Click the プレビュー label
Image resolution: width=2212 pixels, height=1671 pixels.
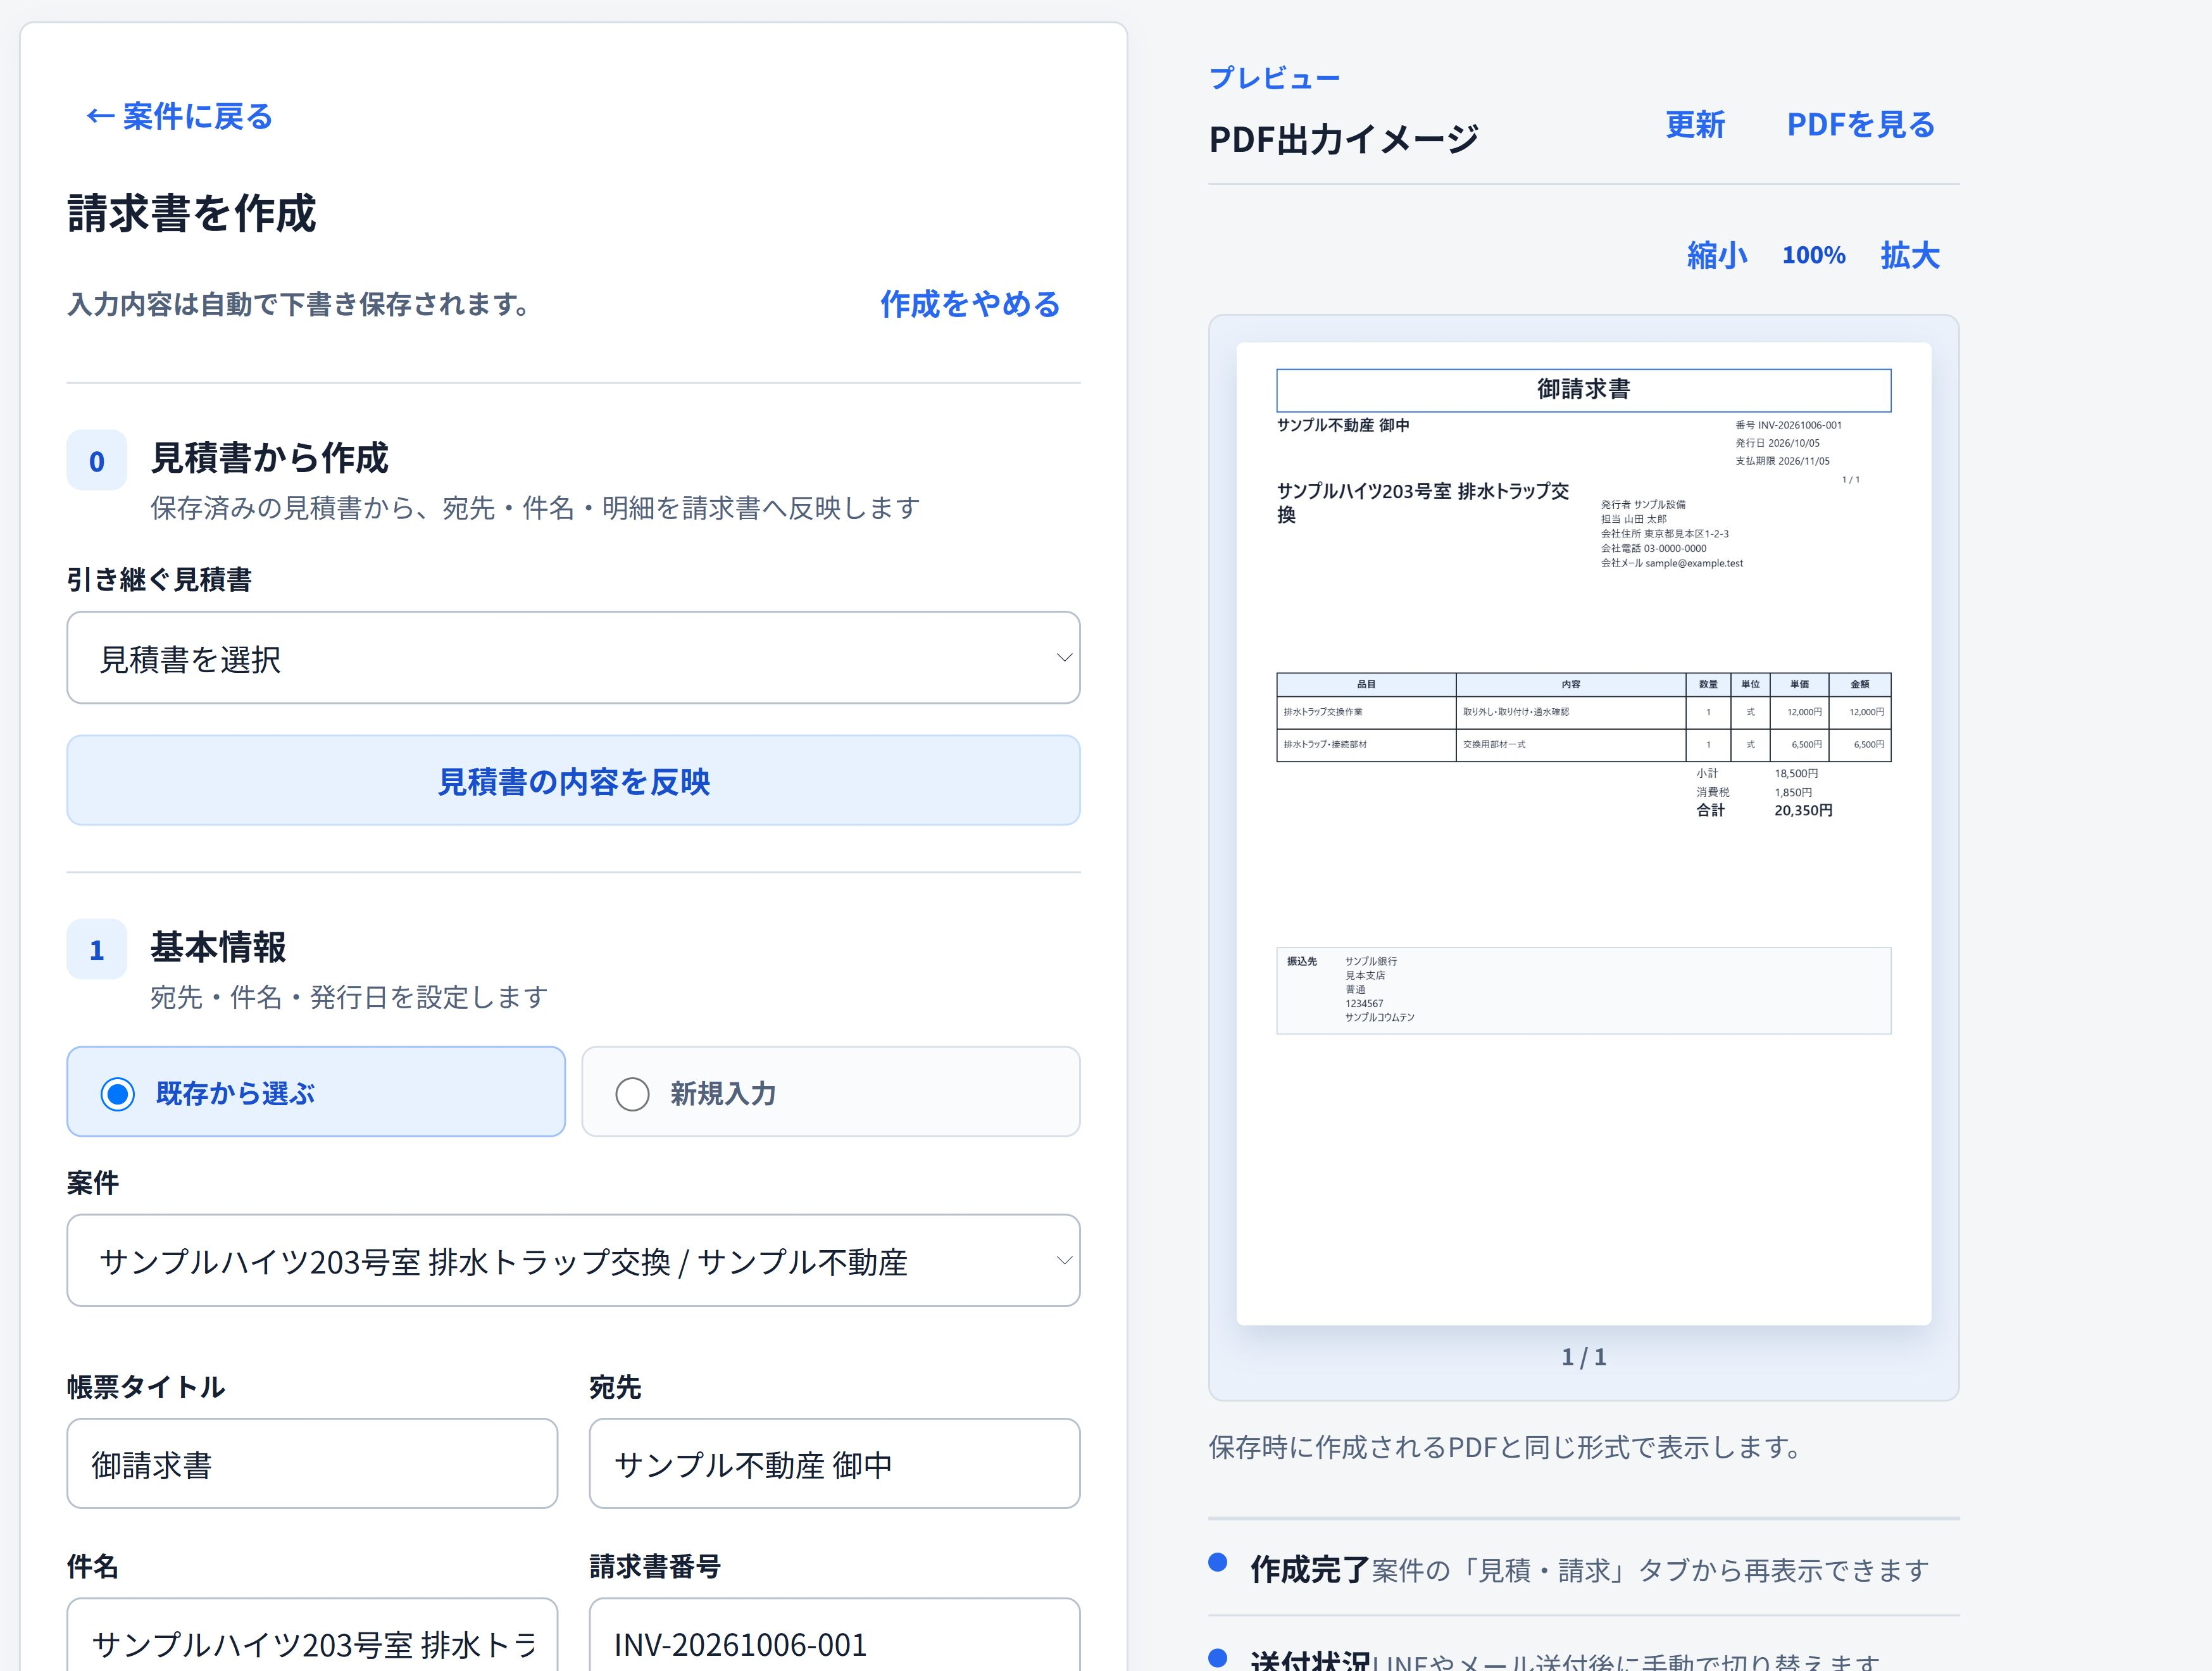point(1274,78)
